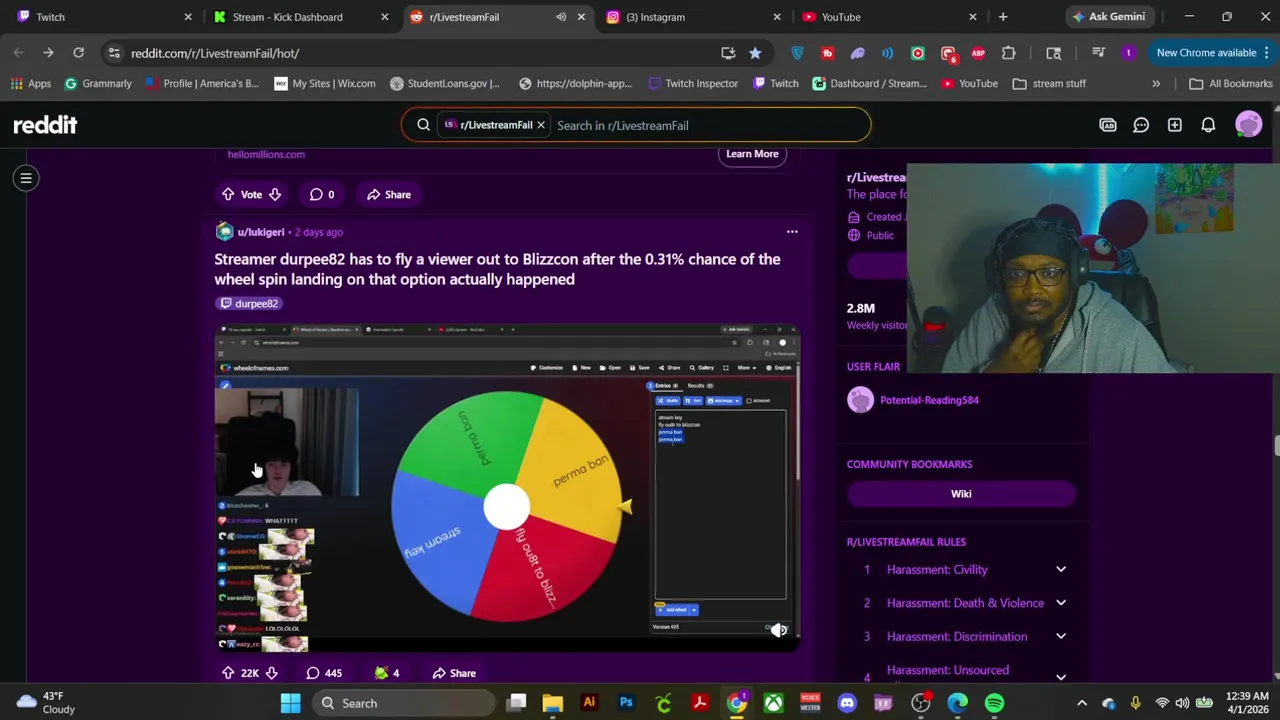Switch to the YouTube tab
The height and width of the screenshot is (720, 1280).
(x=887, y=17)
